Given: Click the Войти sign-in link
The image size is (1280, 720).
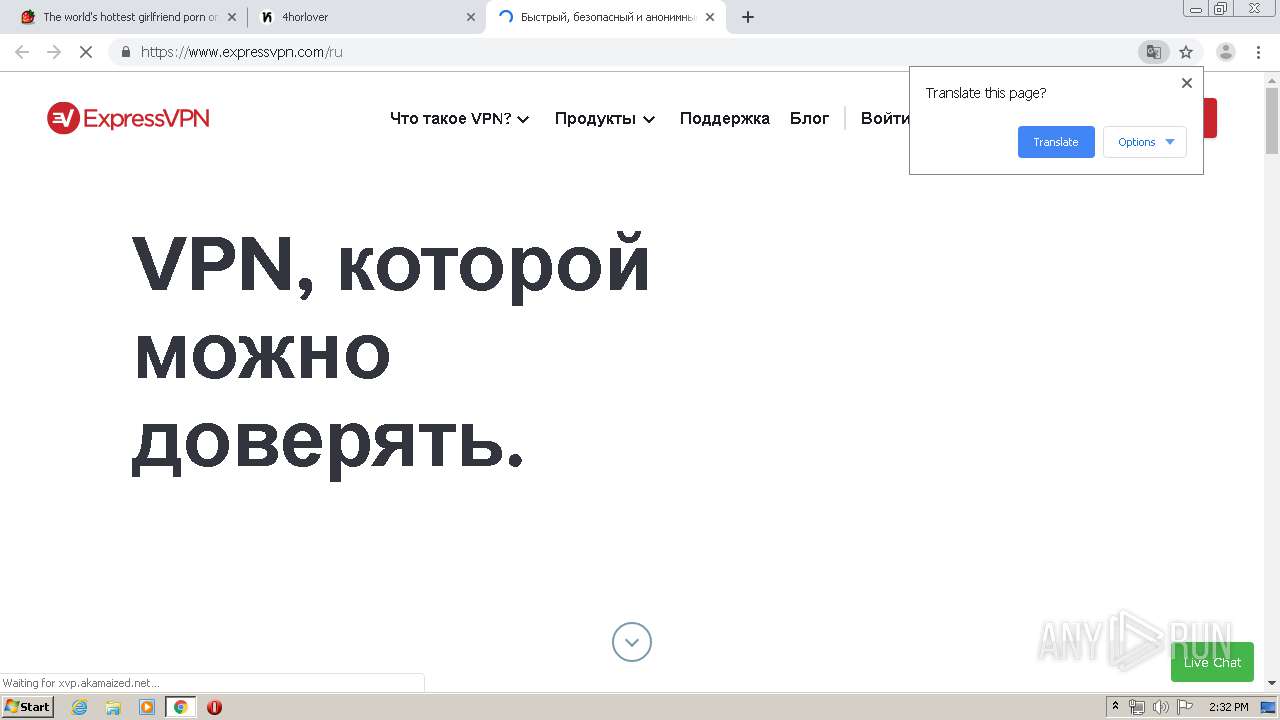Looking at the screenshot, I should click(x=885, y=118).
